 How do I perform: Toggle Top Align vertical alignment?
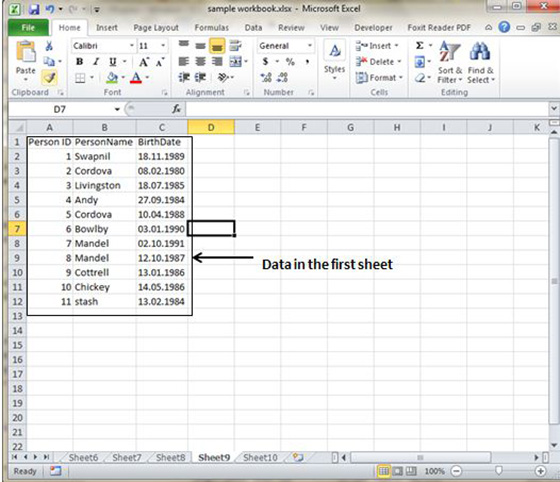click(x=184, y=45)
